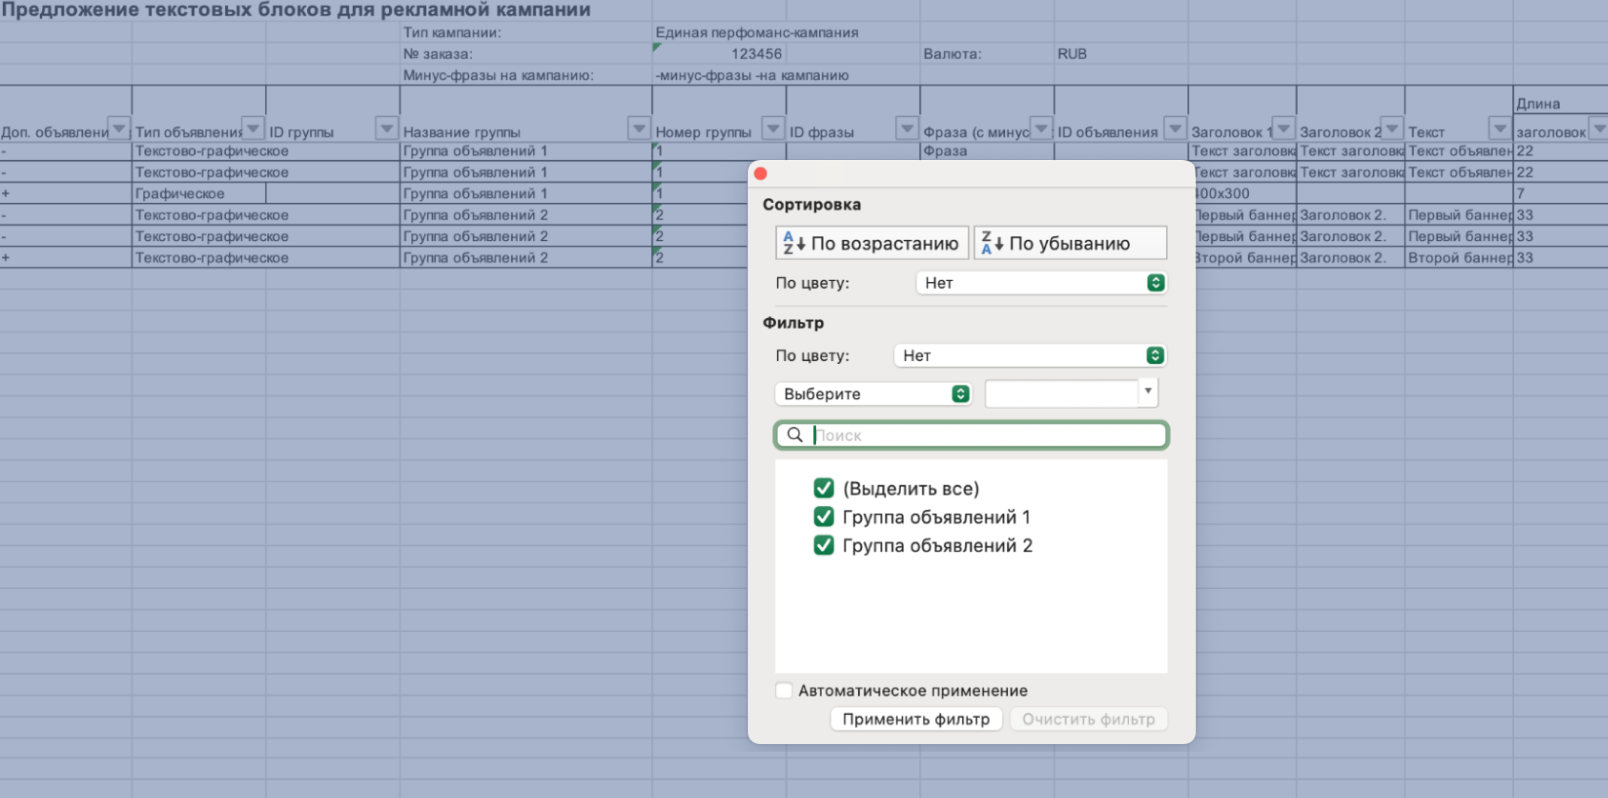Open filter arrow for Тип объявления column
The width and height of the screenshot is (1608, 798).
tap(253, 128)
